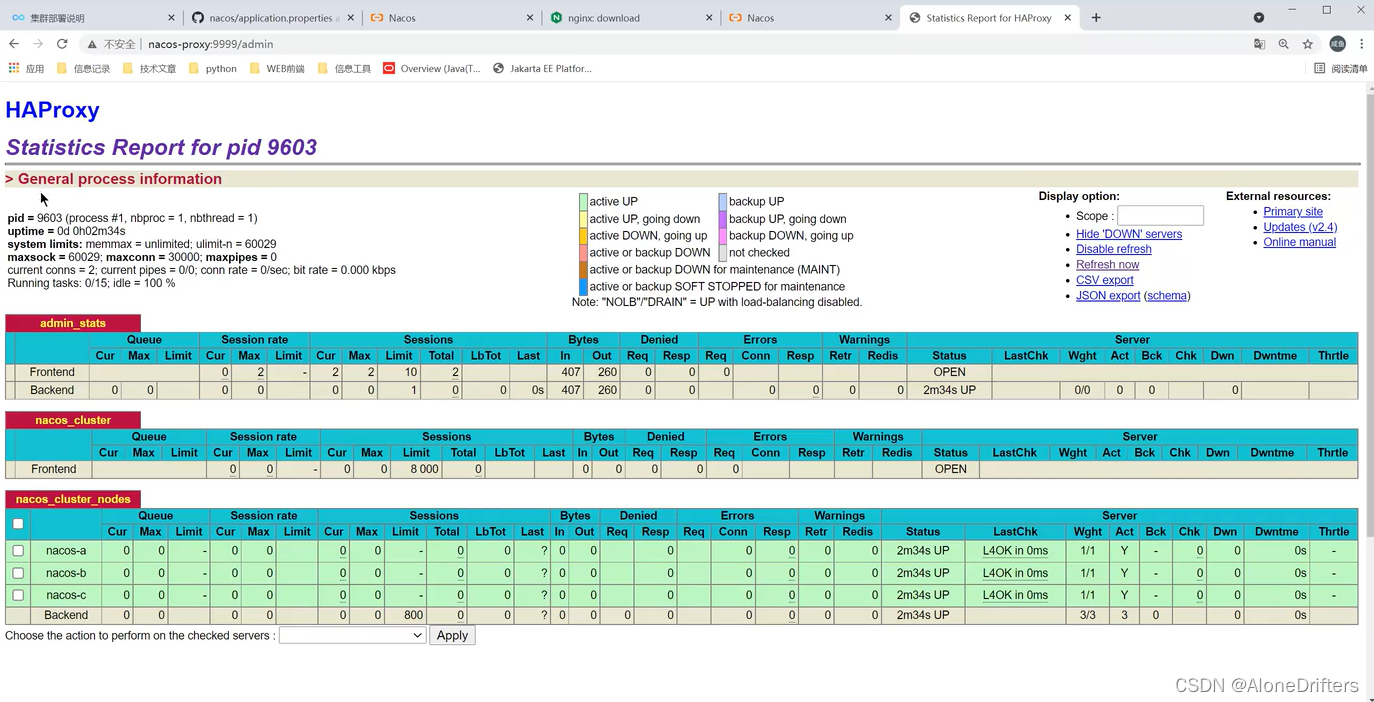Open the admin_stats proxy name link
The width and height of the screenshot is (1374, 702).
coord(73,323)
